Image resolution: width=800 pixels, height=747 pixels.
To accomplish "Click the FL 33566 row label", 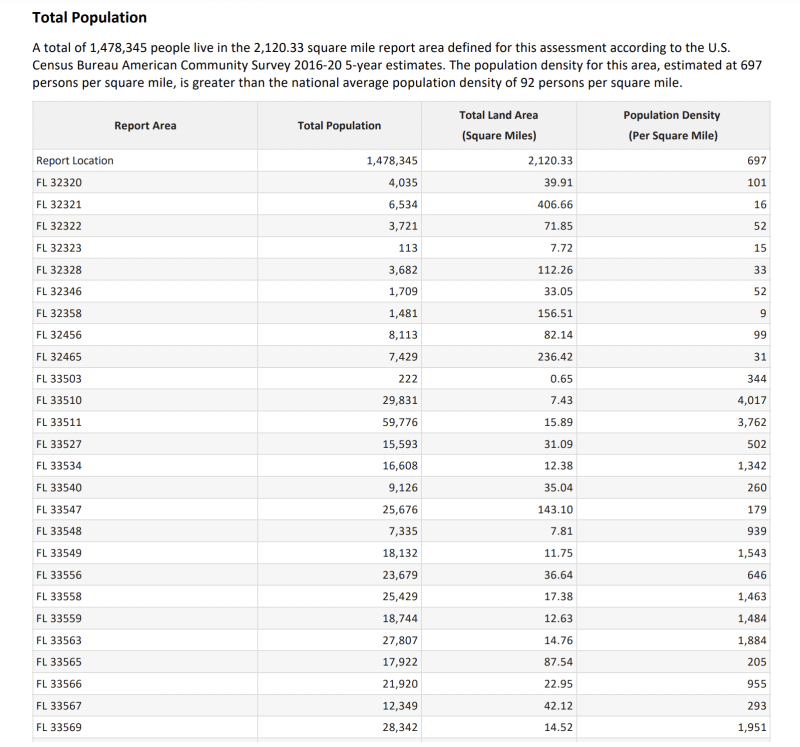I will point(59,684).
